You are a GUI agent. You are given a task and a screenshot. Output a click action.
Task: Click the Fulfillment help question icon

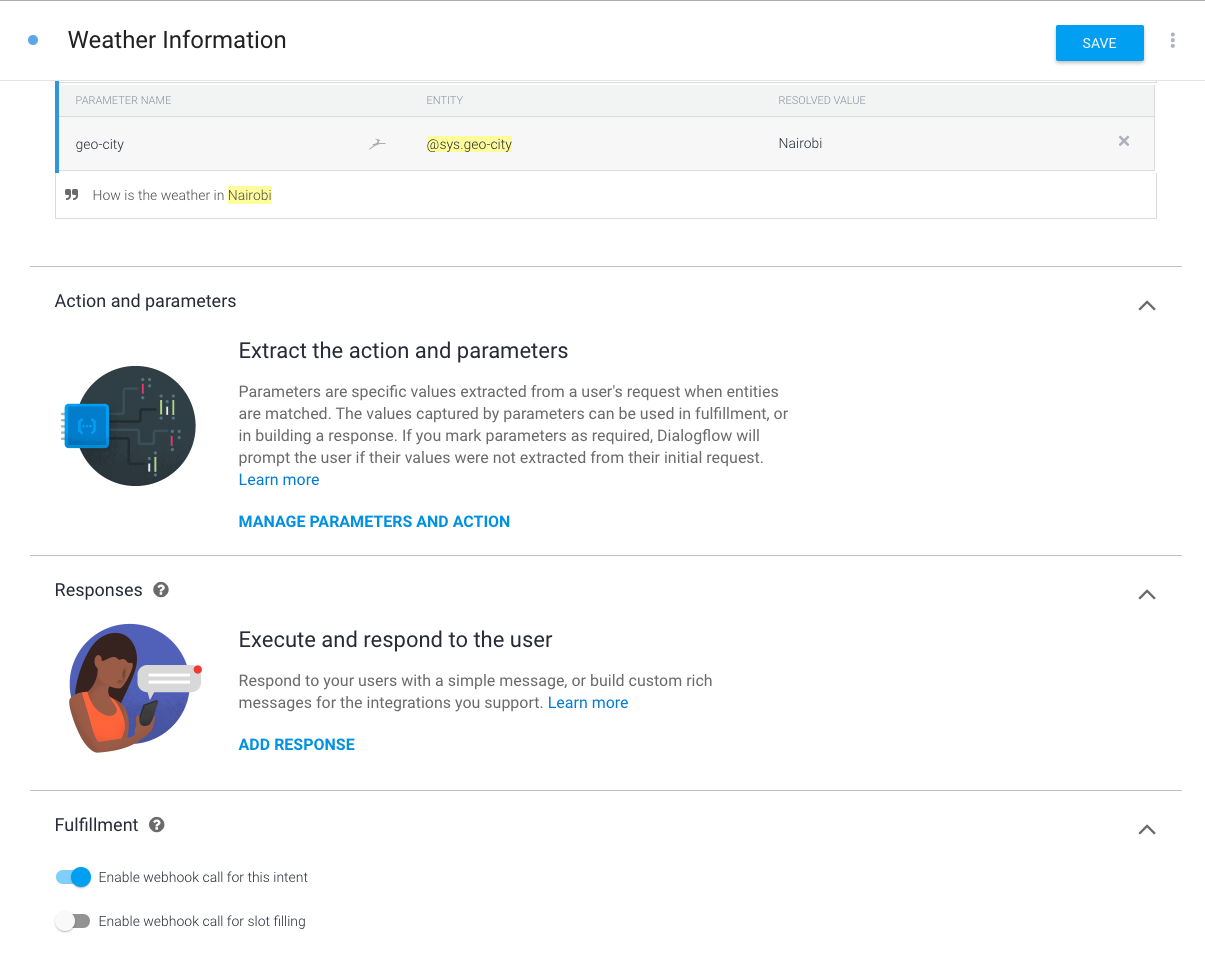[156, 825]
